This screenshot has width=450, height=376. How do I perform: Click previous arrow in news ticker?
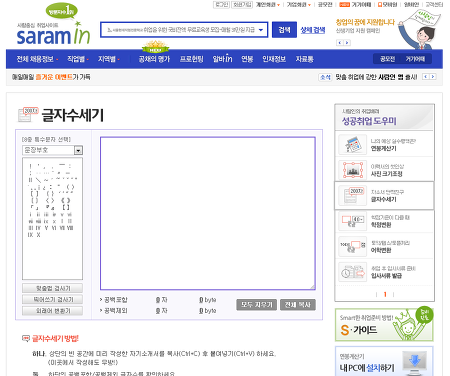tap(426, 77)
